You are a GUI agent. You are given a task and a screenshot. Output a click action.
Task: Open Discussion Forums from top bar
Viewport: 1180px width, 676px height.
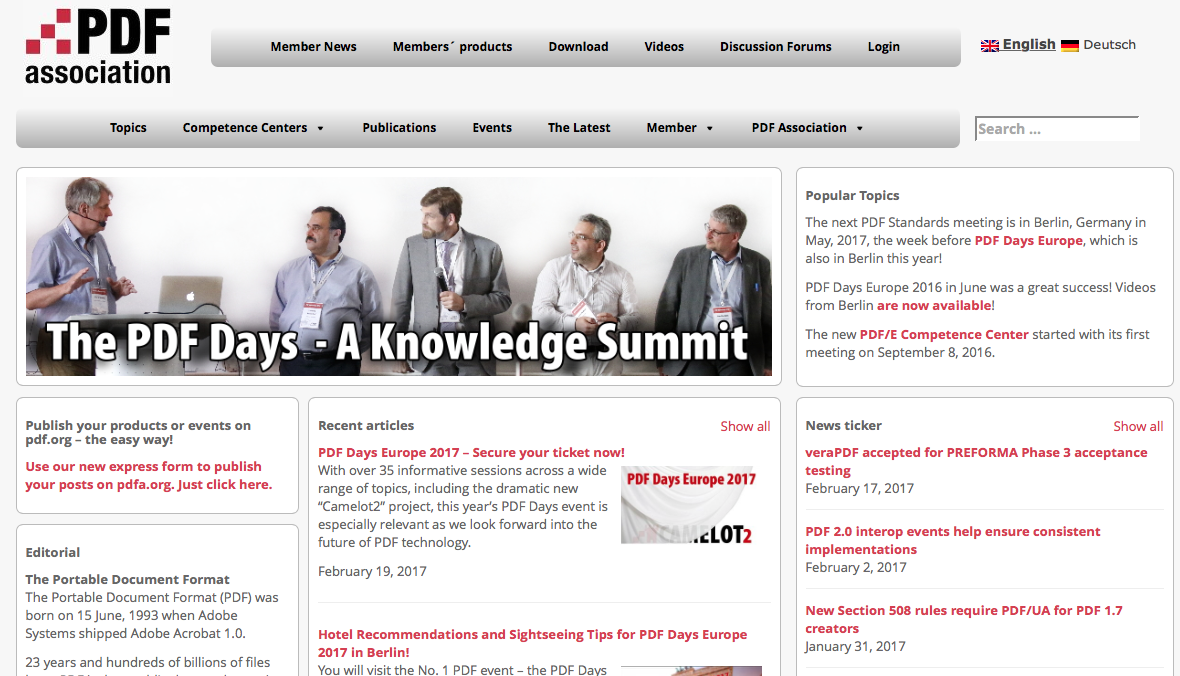coord(775,47)
